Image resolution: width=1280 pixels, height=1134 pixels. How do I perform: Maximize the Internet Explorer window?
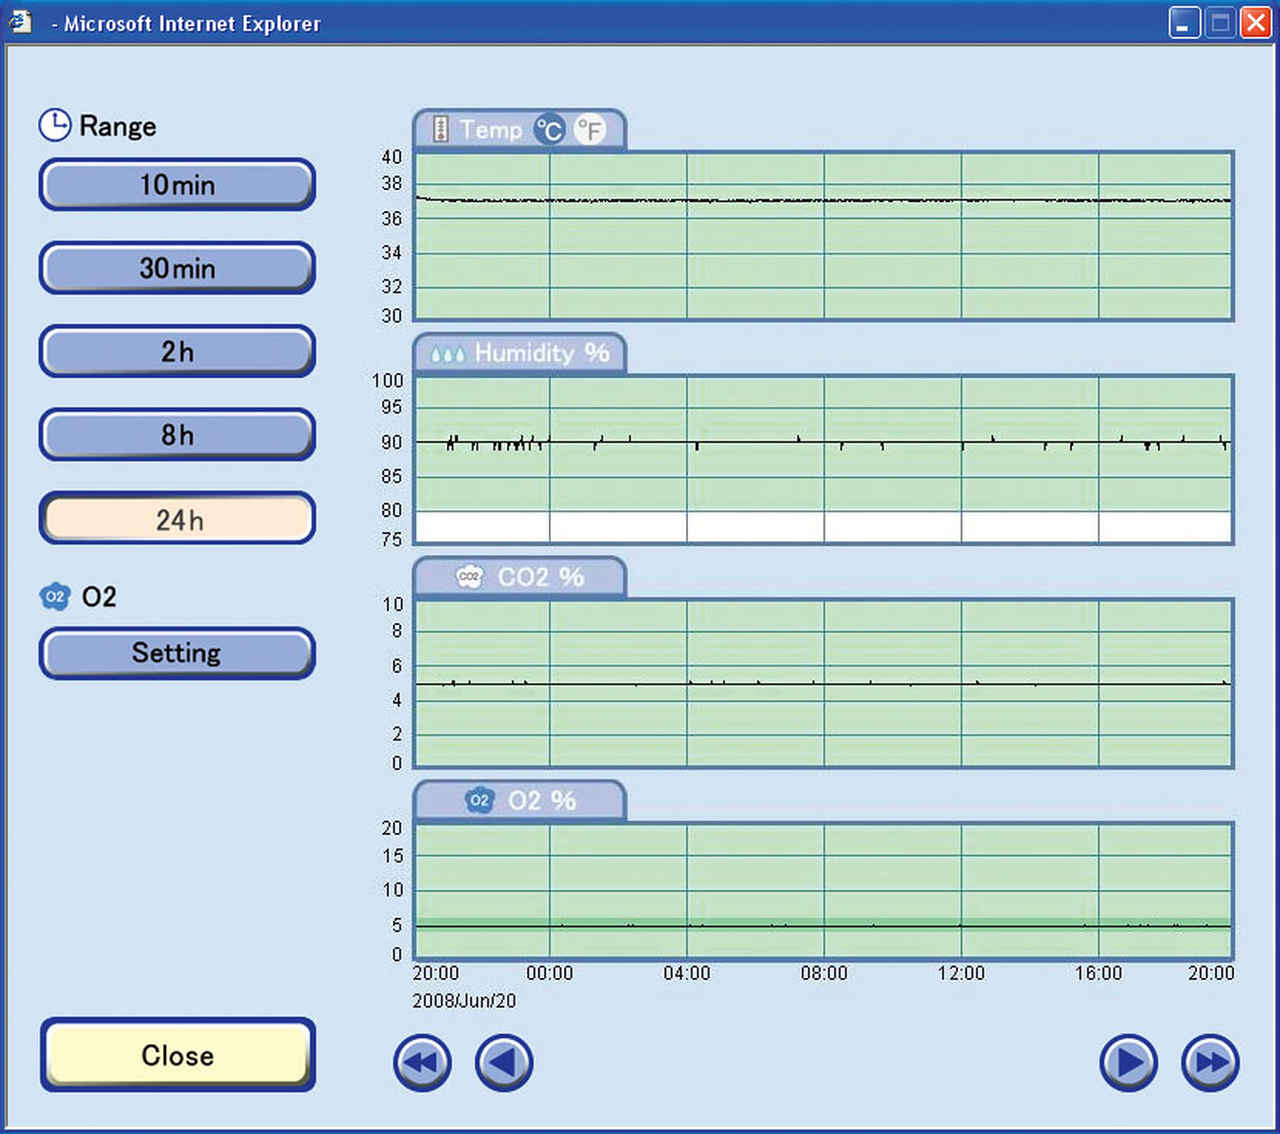(1220, 22)
